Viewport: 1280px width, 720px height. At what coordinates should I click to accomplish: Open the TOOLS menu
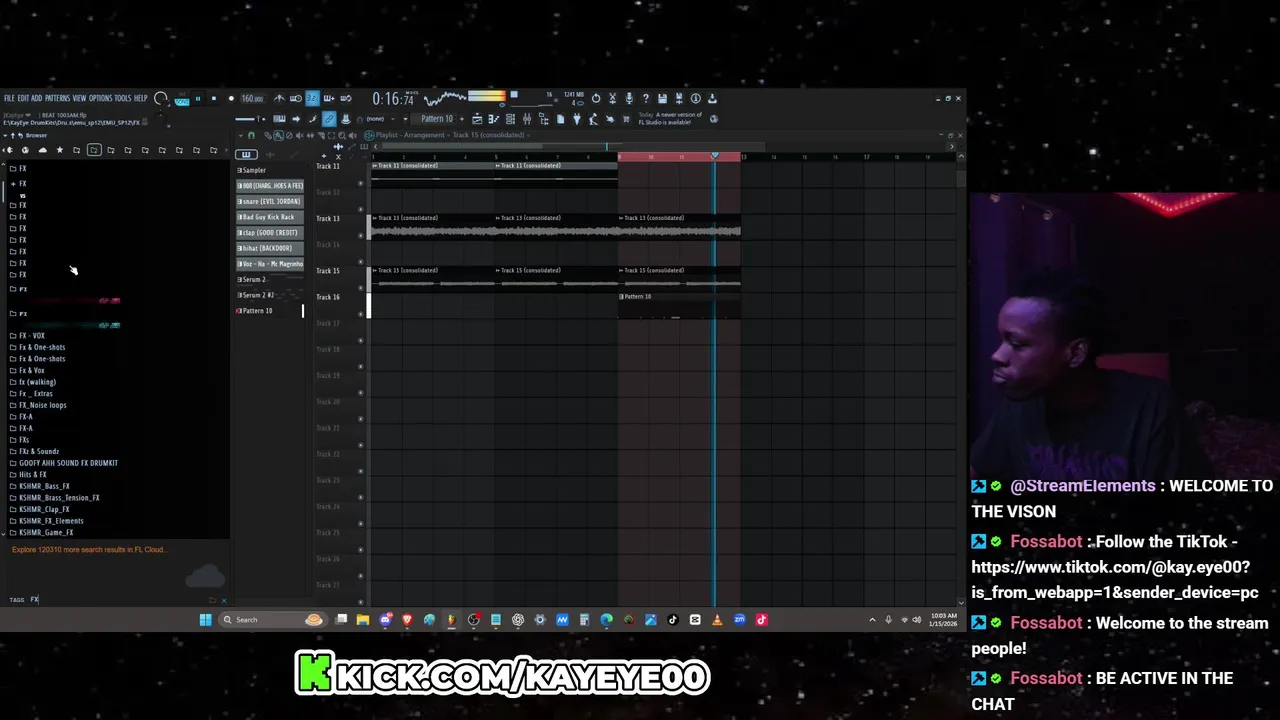point(123,98)
